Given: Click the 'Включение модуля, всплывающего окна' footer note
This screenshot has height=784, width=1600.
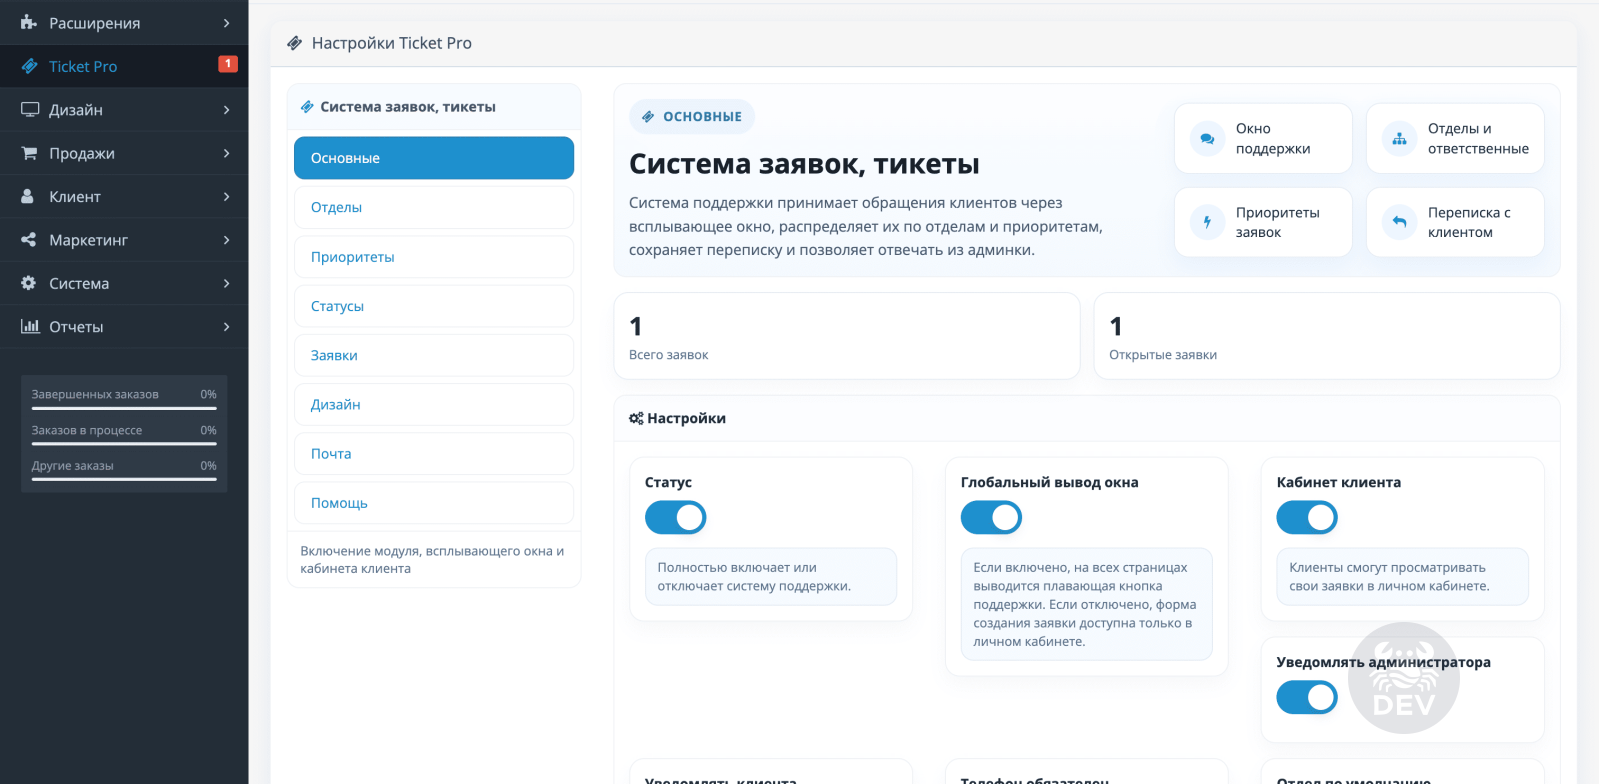Looking at the screenshot, I should [432, 560].
